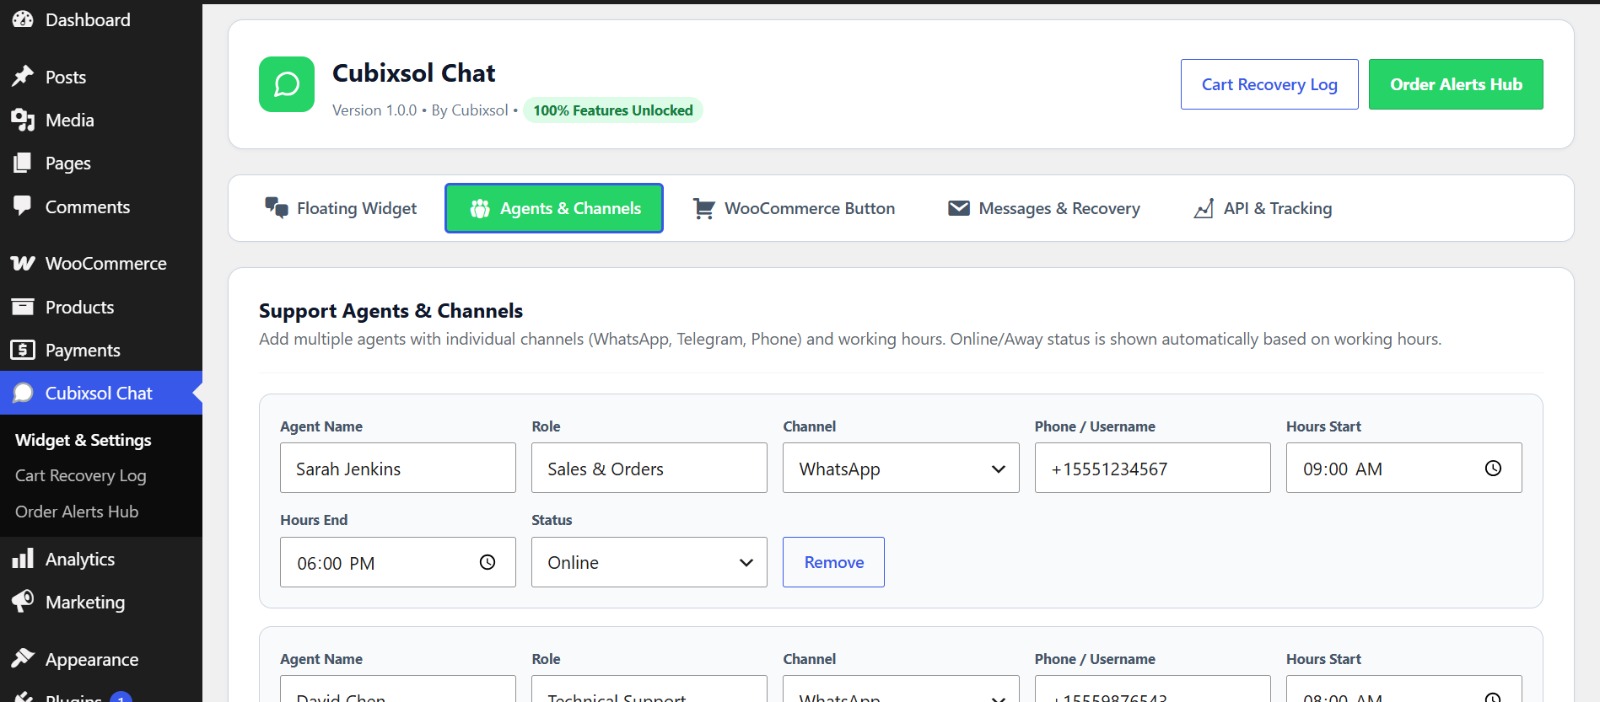Click the Role field with Sales & Orders
Image resolution: width=1600 pixels, height=702 pixels.
coord(649,468)
